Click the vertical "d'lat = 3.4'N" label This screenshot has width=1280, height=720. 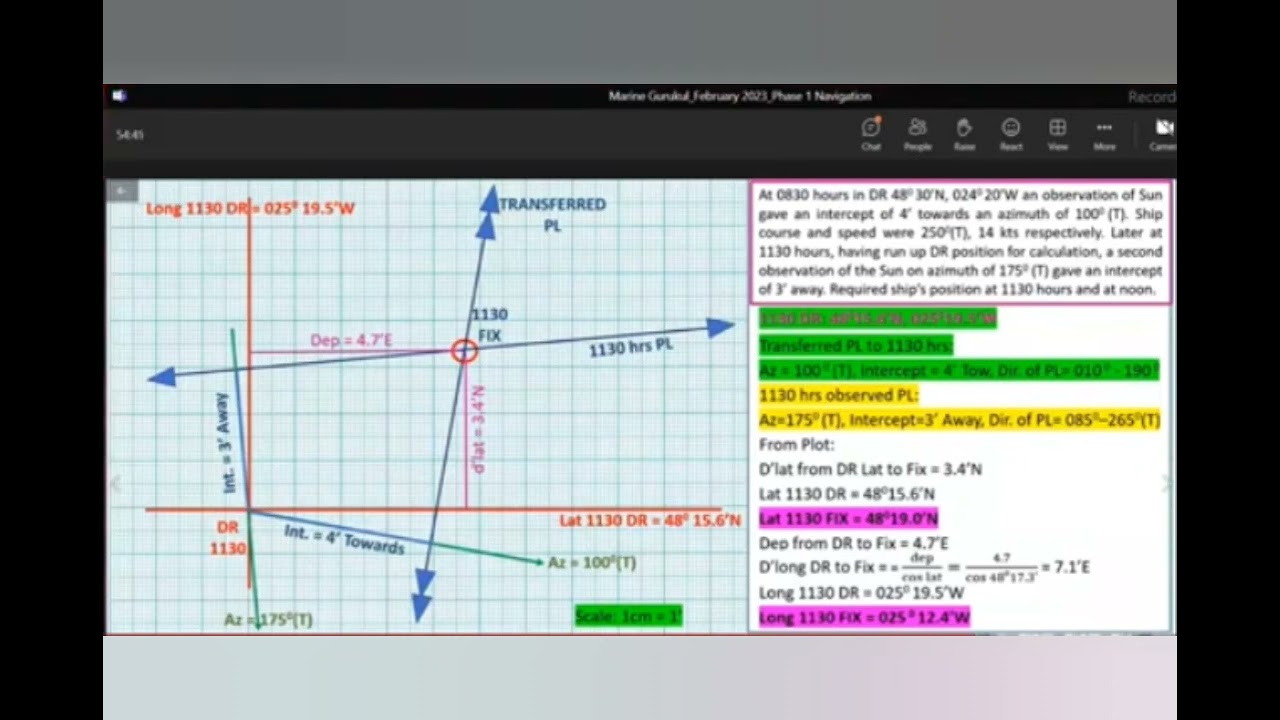pyautogui.click(x=479, y=429)
